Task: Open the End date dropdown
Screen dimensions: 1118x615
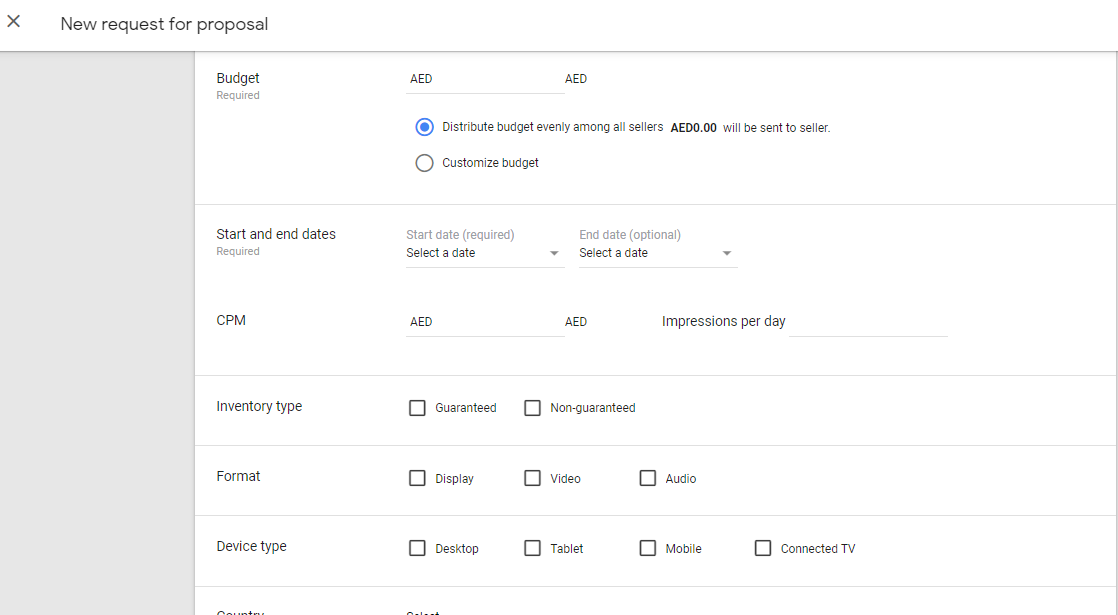Action: coord(656,254)
